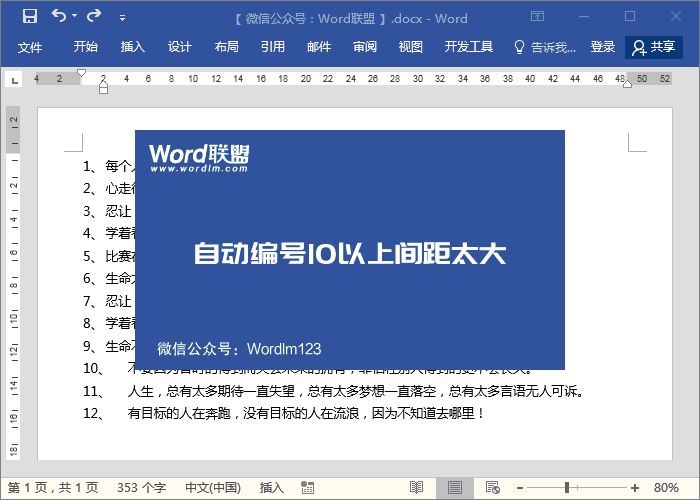Switch to the 引用 ribbon tab
Screen dimensions: 700x500
[x=273, y=47]
